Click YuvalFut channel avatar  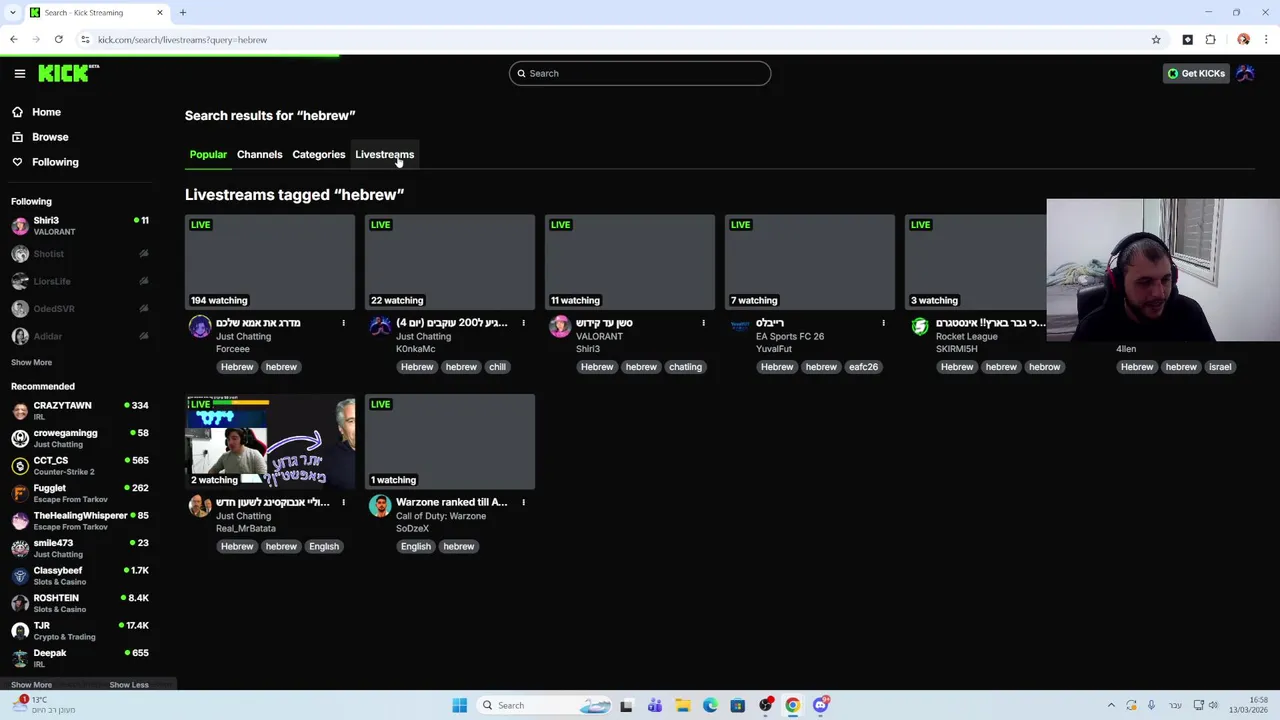[740, 326]
